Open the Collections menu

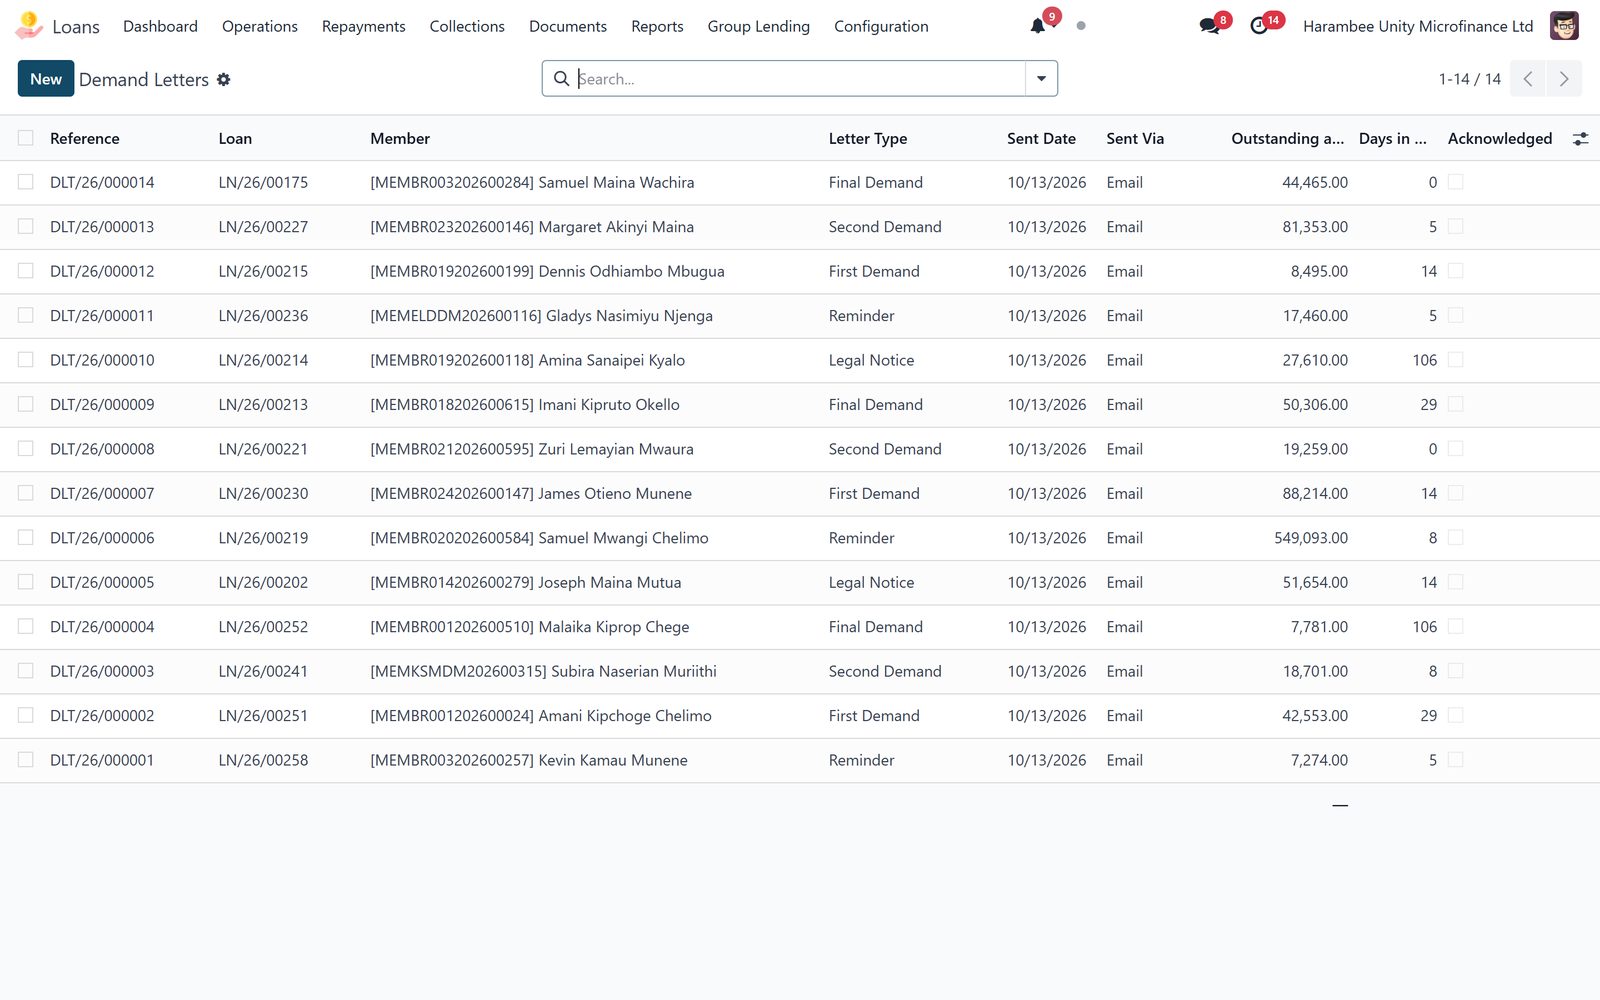click(467, 26)
